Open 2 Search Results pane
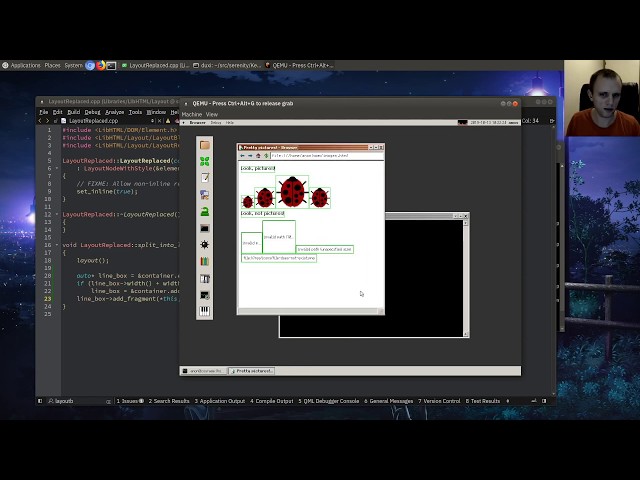The height and width of the screenshot is (480, 640). tap(169, 401)
